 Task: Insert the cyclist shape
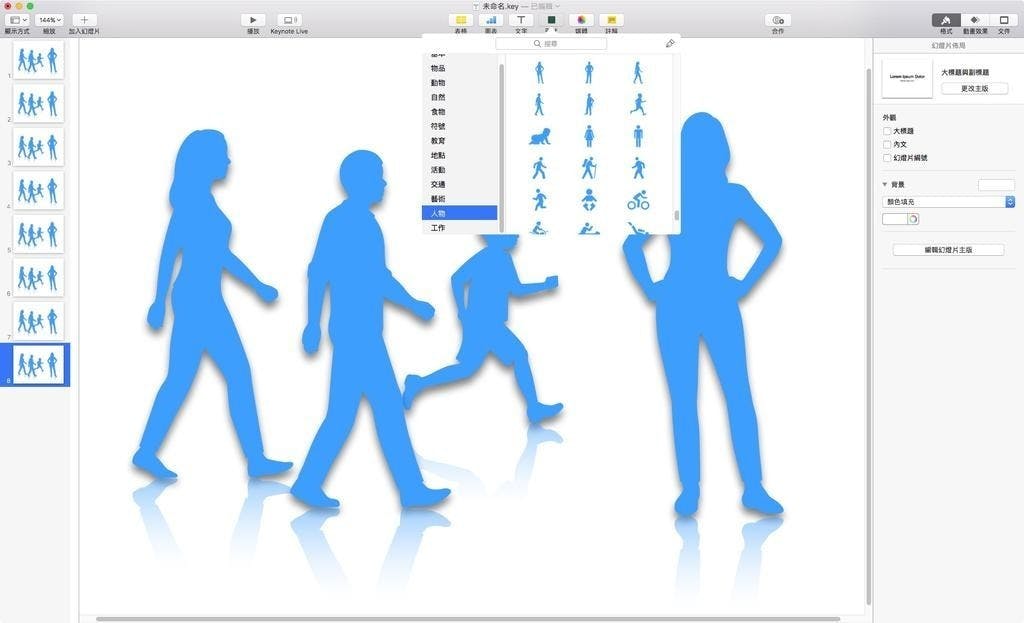[638, 200]
